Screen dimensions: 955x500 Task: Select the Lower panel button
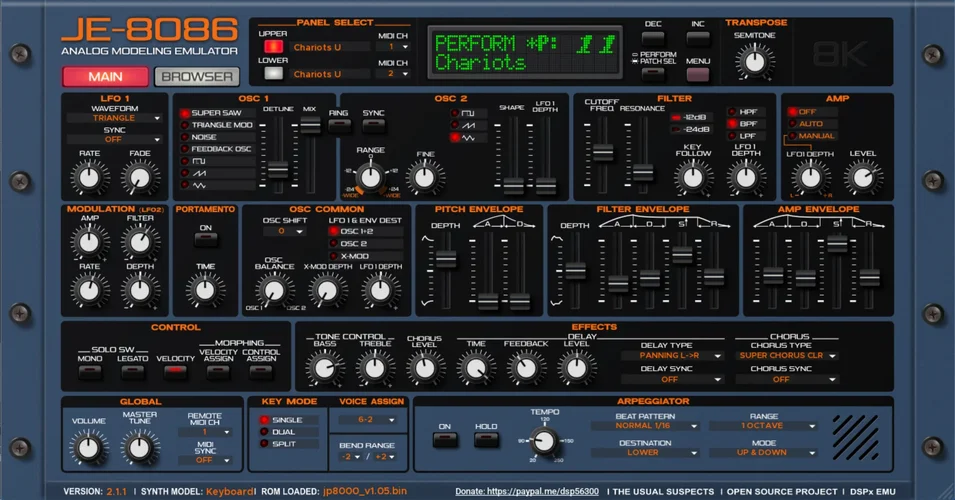point(273,74)
